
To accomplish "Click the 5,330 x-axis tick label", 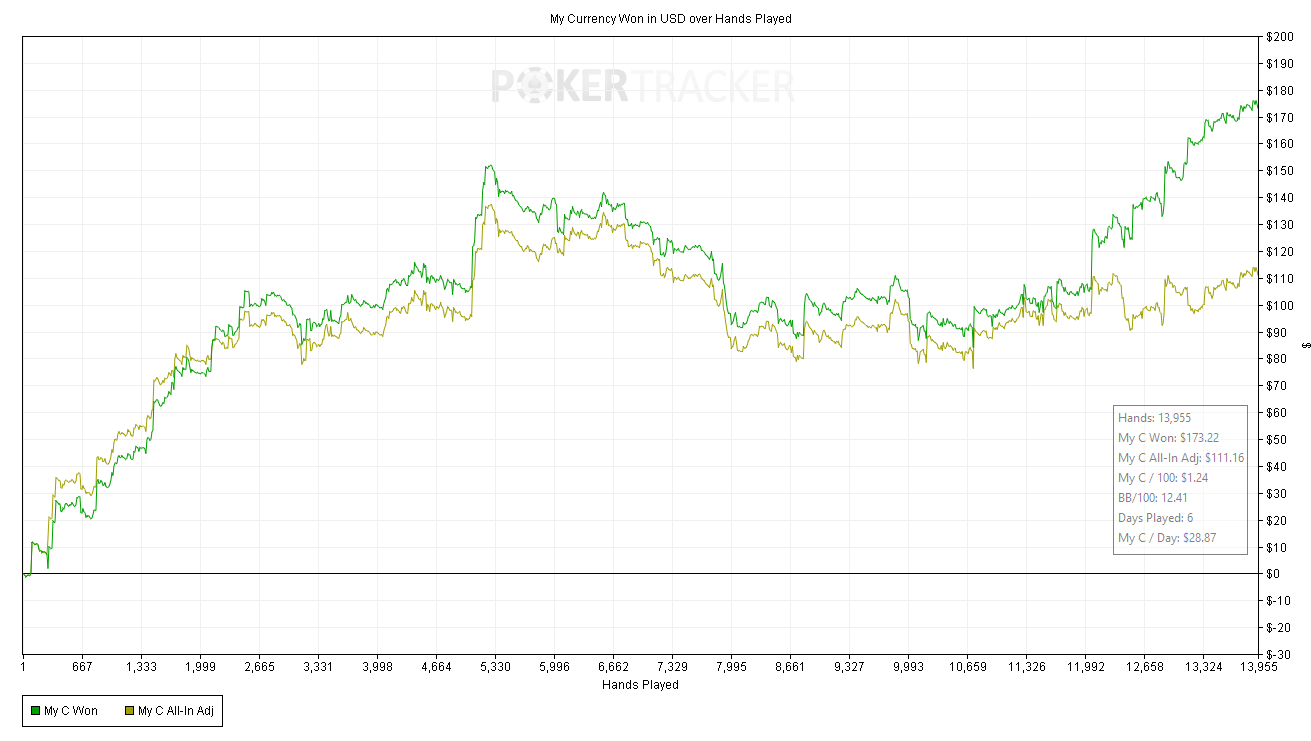I will coord(495,667).
